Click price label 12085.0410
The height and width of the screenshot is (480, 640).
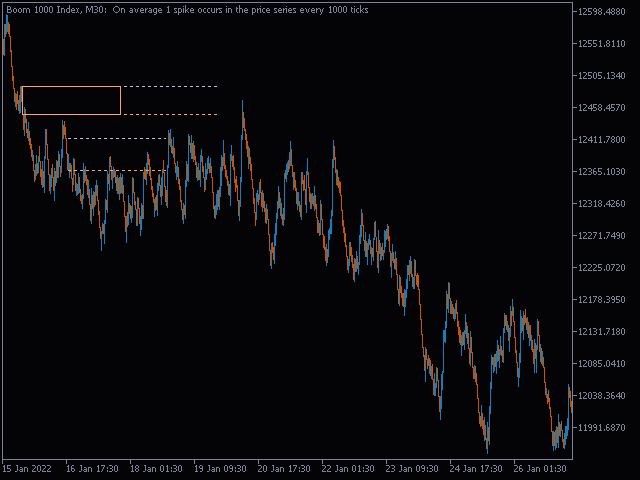pyautogui.click(x=601, y=364)
